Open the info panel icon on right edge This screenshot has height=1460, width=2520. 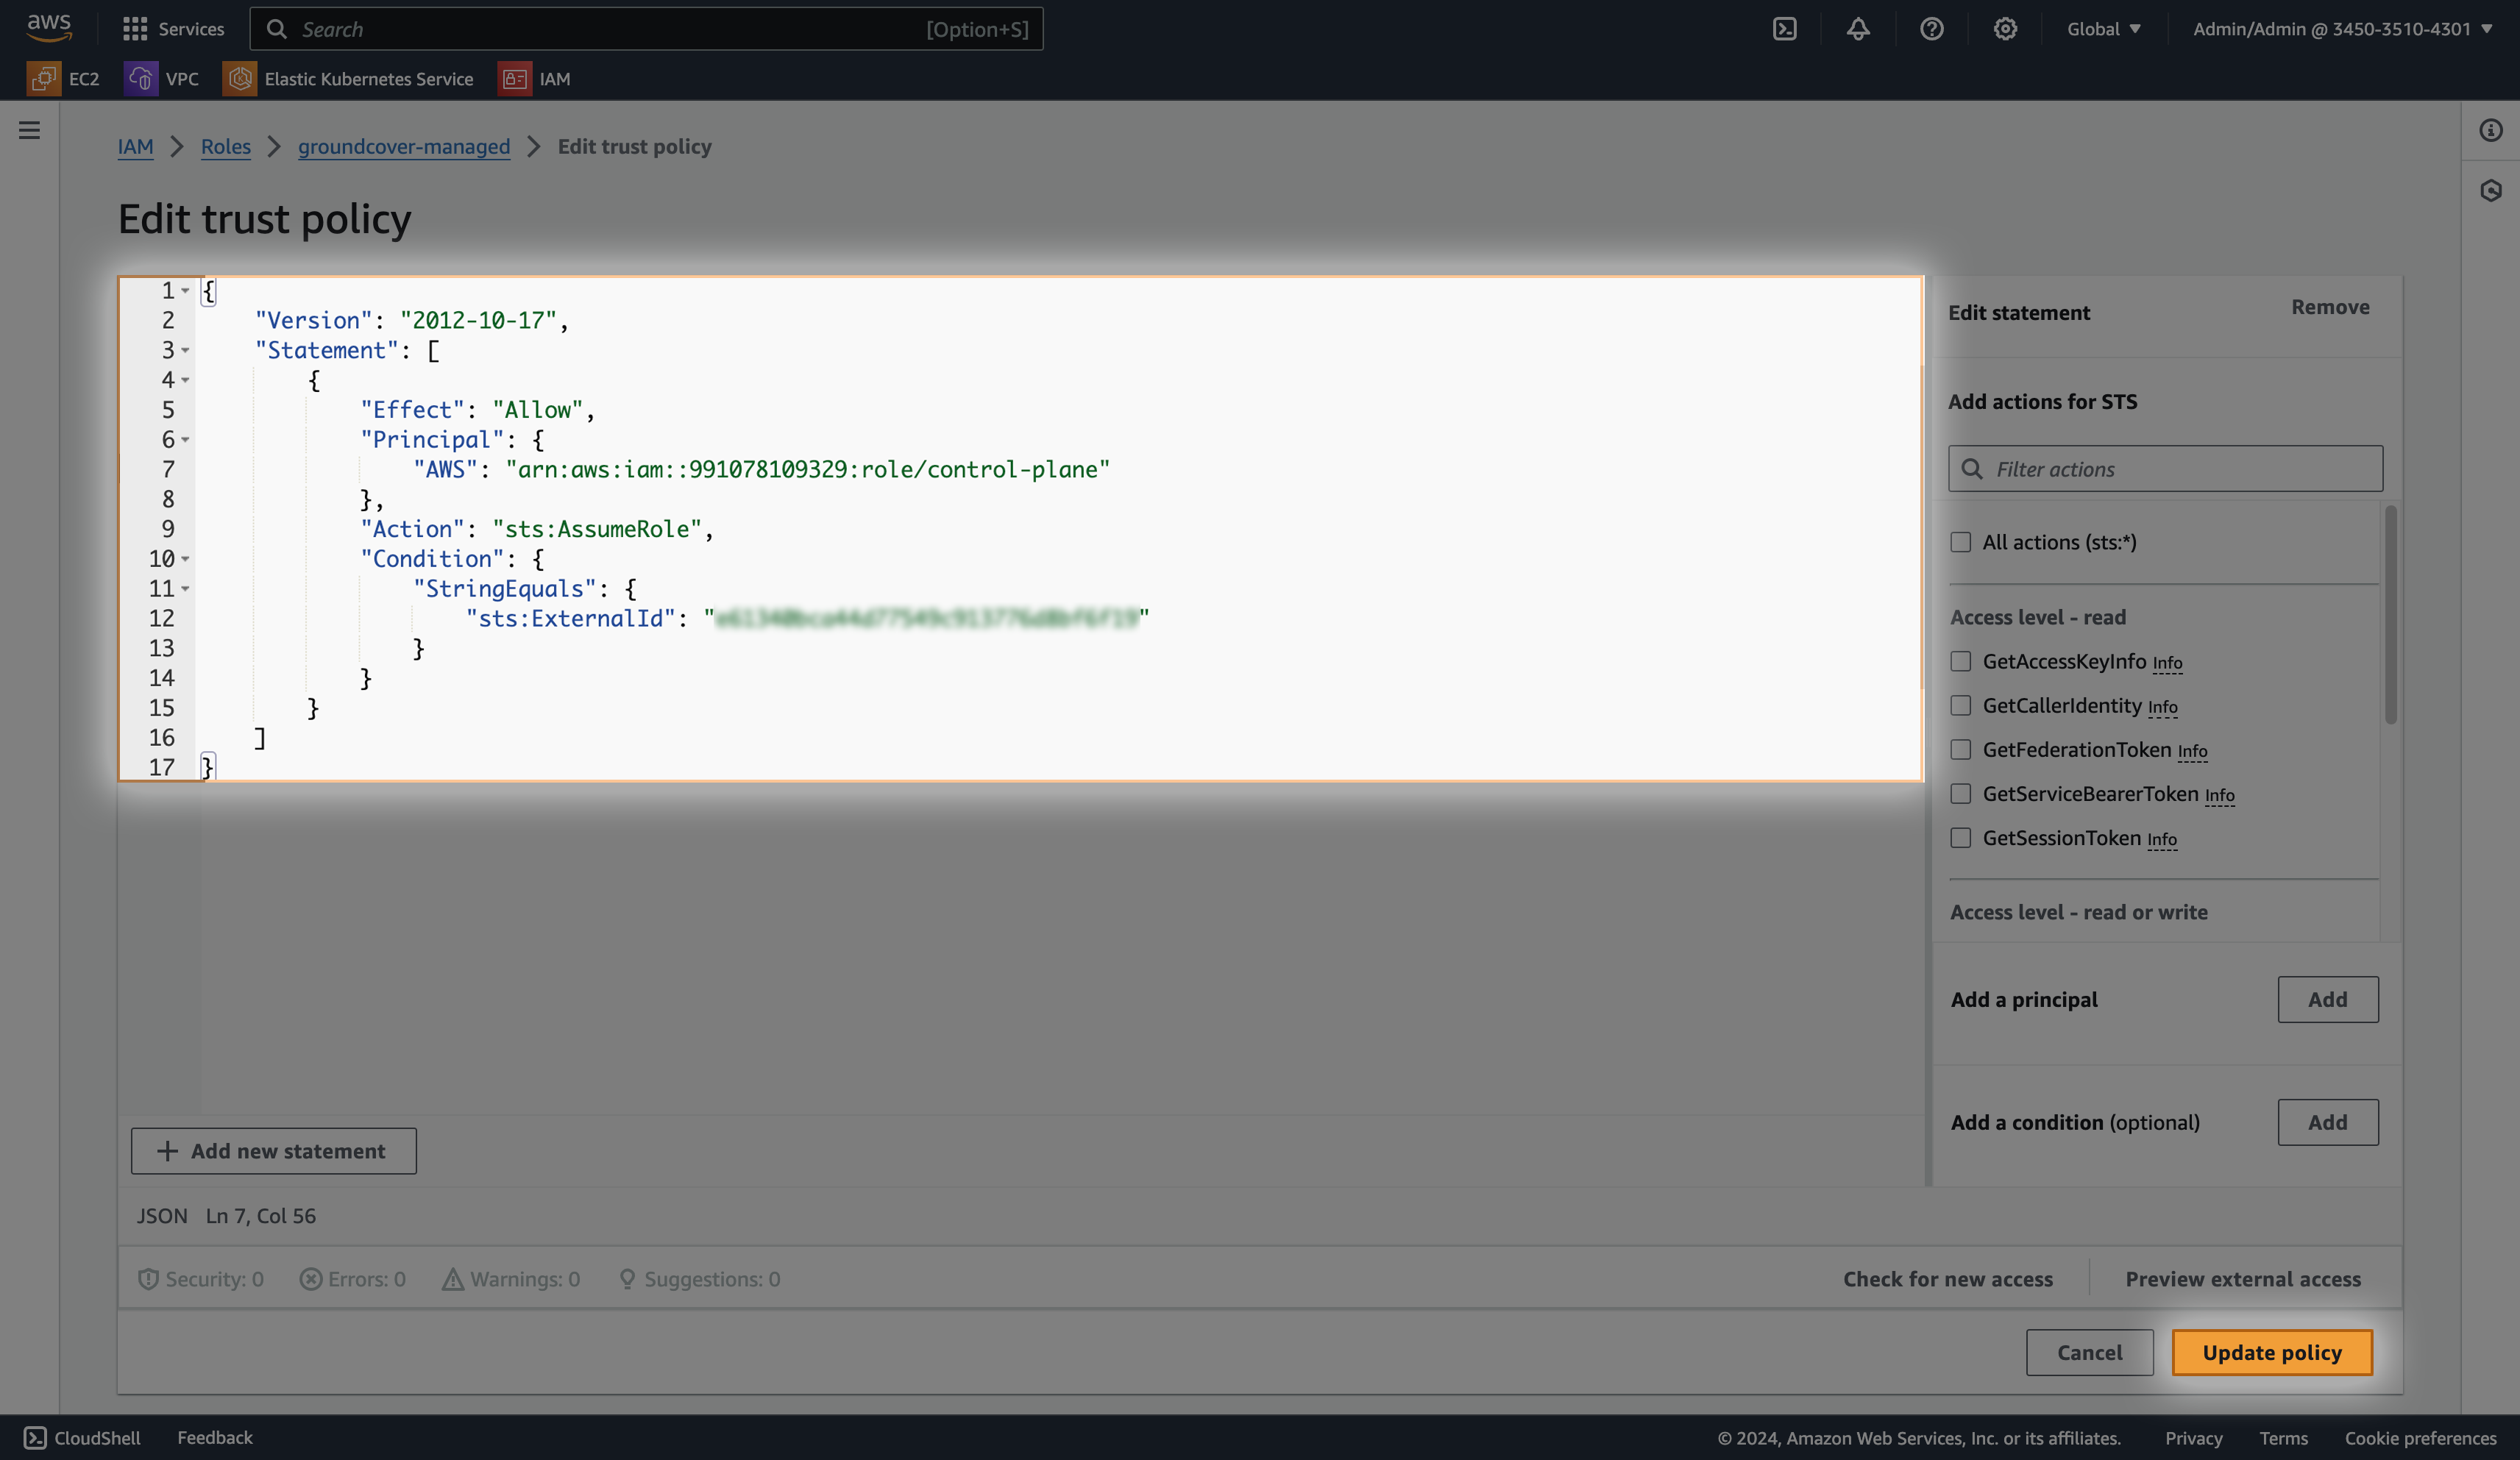(x=2491, y=130)
